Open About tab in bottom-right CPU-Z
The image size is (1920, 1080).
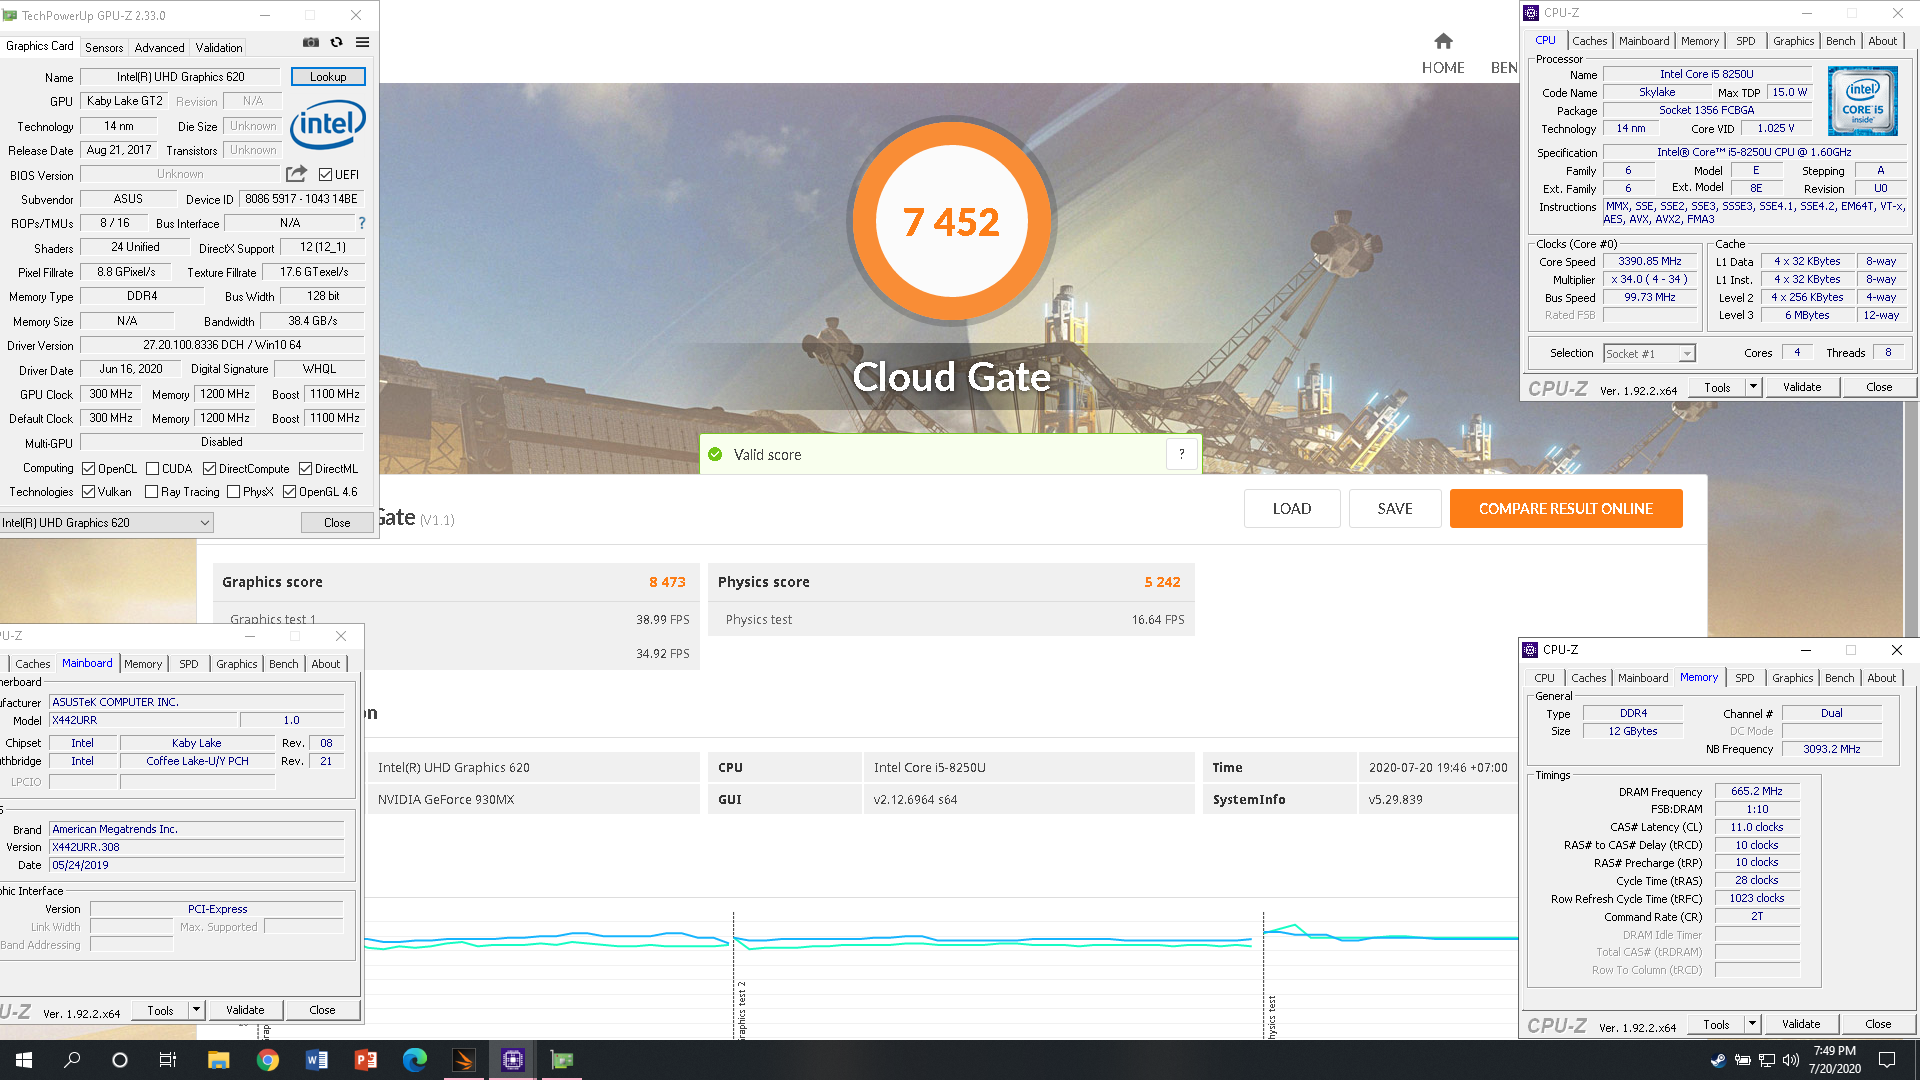[1881, 678]
